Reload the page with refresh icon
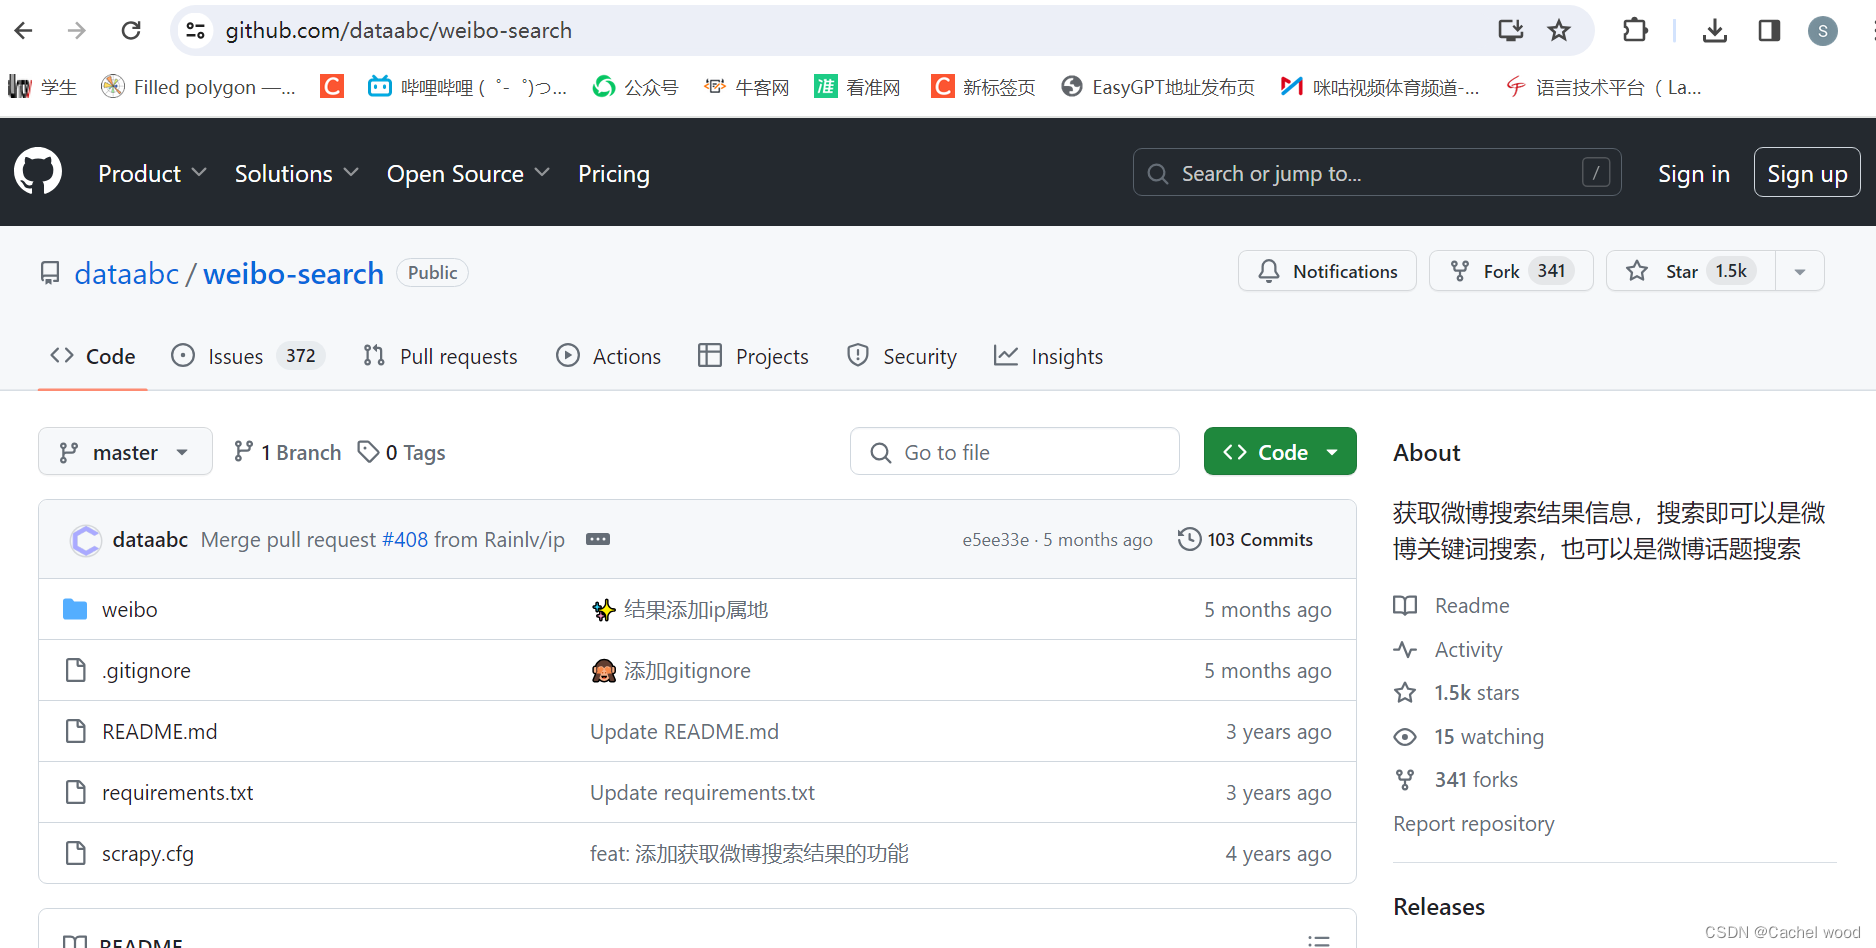This screenshot has height=948, width=1876. pos(131,31)
